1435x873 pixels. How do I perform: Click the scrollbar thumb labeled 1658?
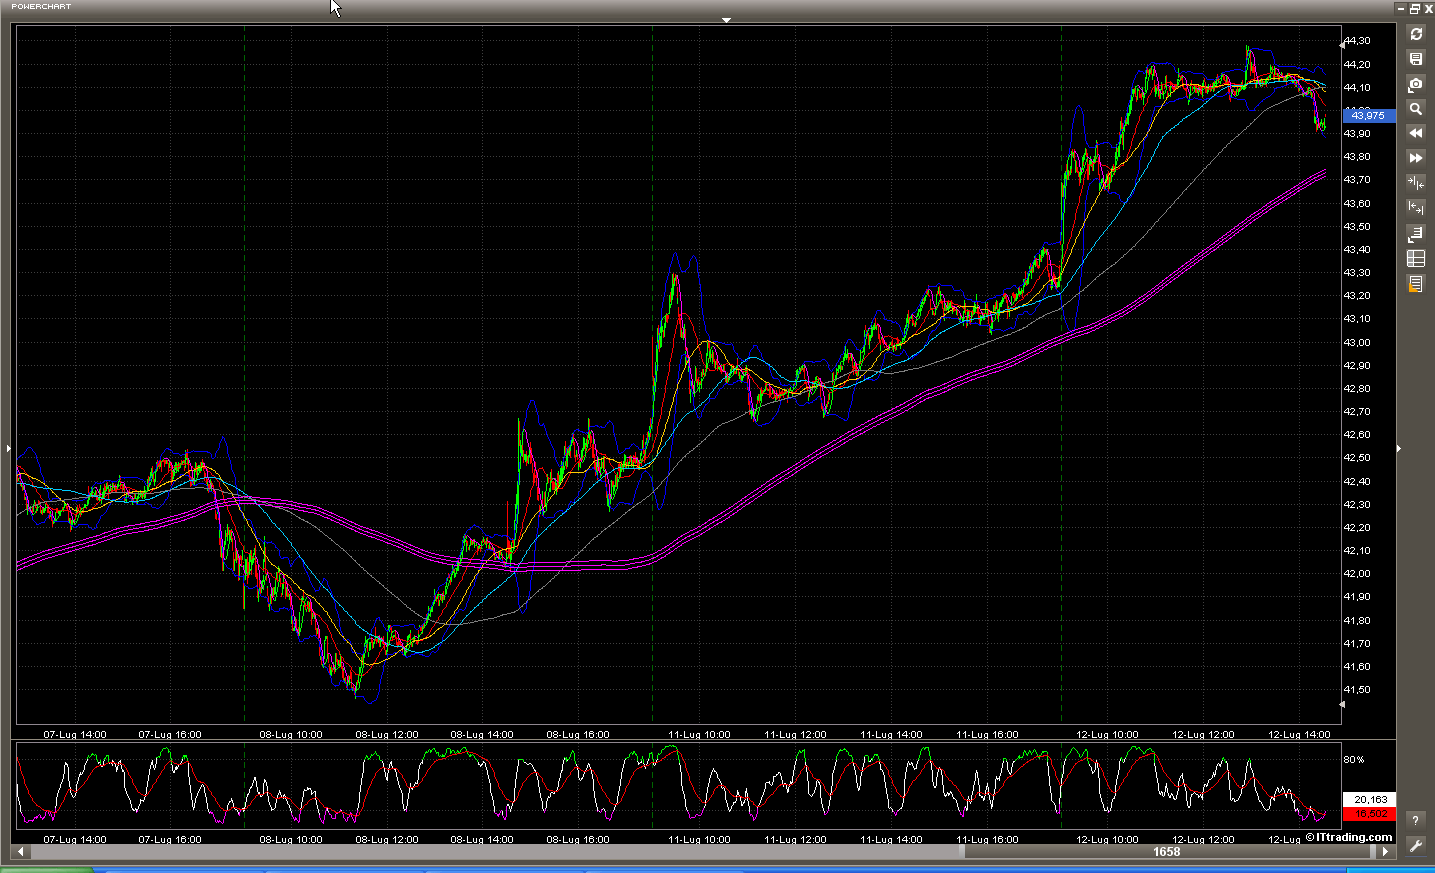(x=1166, y=852)
